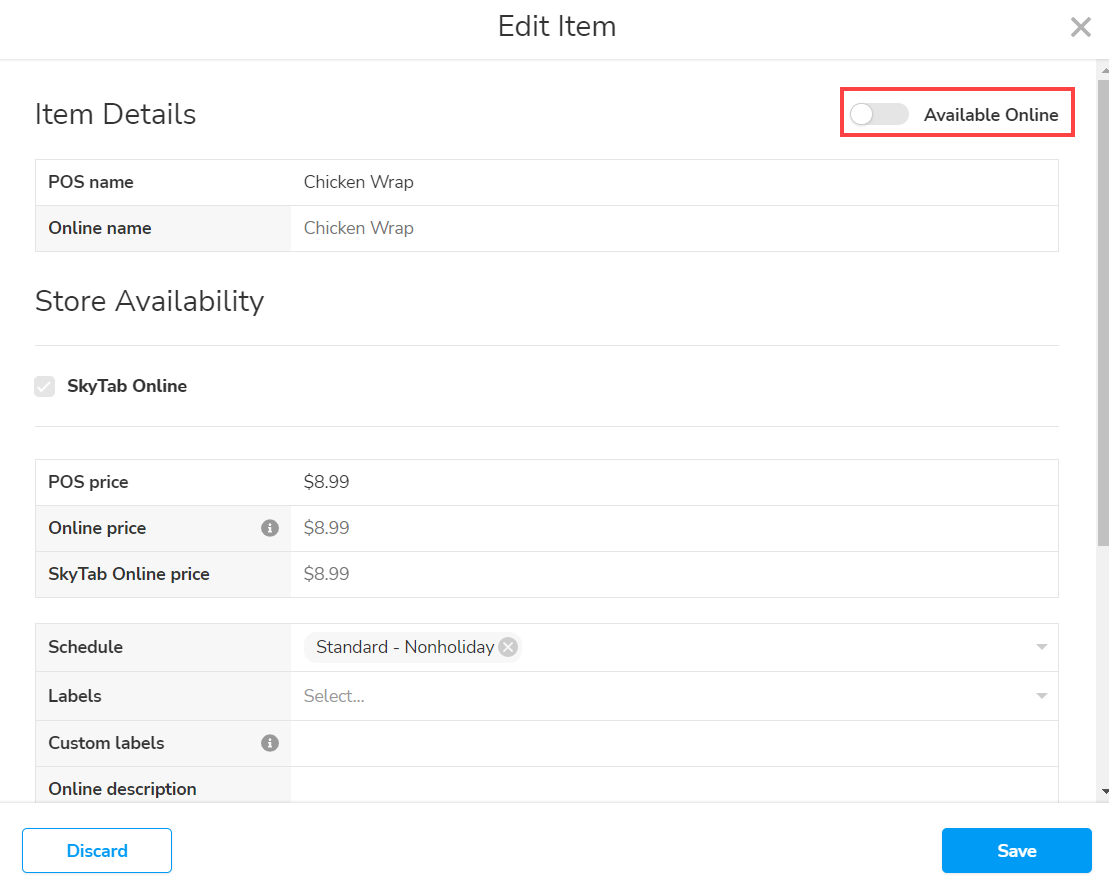
Task: Click the scrollbar down arrow
Action: coord(1103,791)
